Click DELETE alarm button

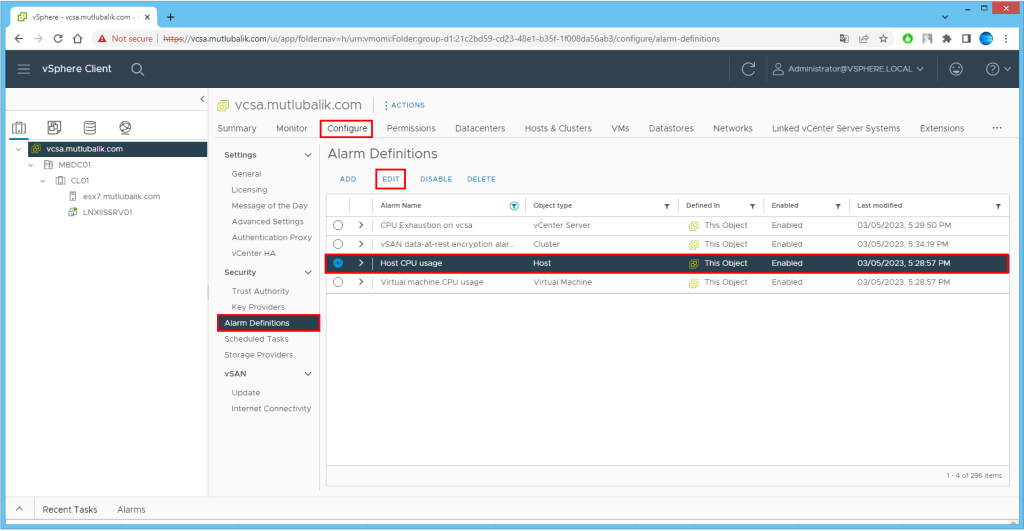tap(481, 179)
